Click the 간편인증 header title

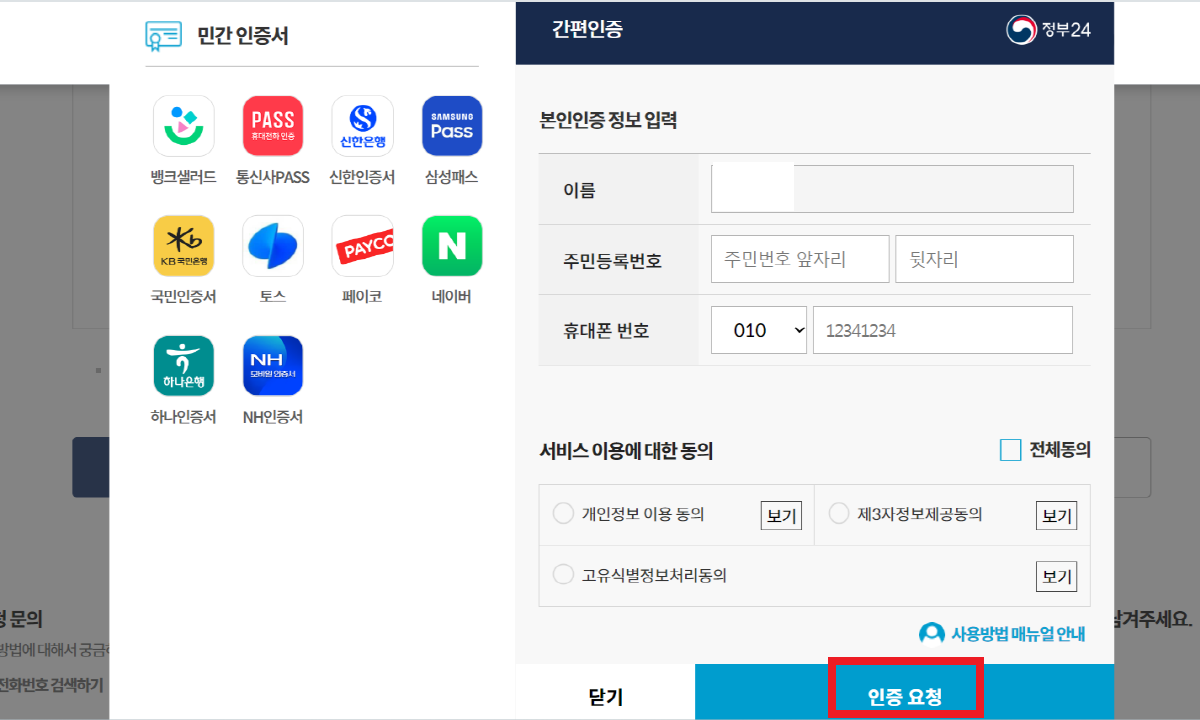[587, 29]
